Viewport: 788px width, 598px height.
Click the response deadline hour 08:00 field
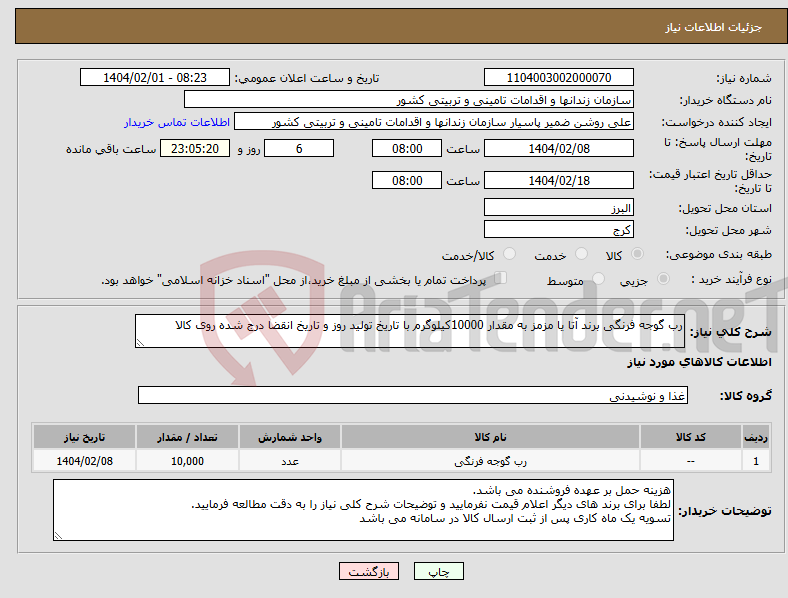tap(407, 148)
